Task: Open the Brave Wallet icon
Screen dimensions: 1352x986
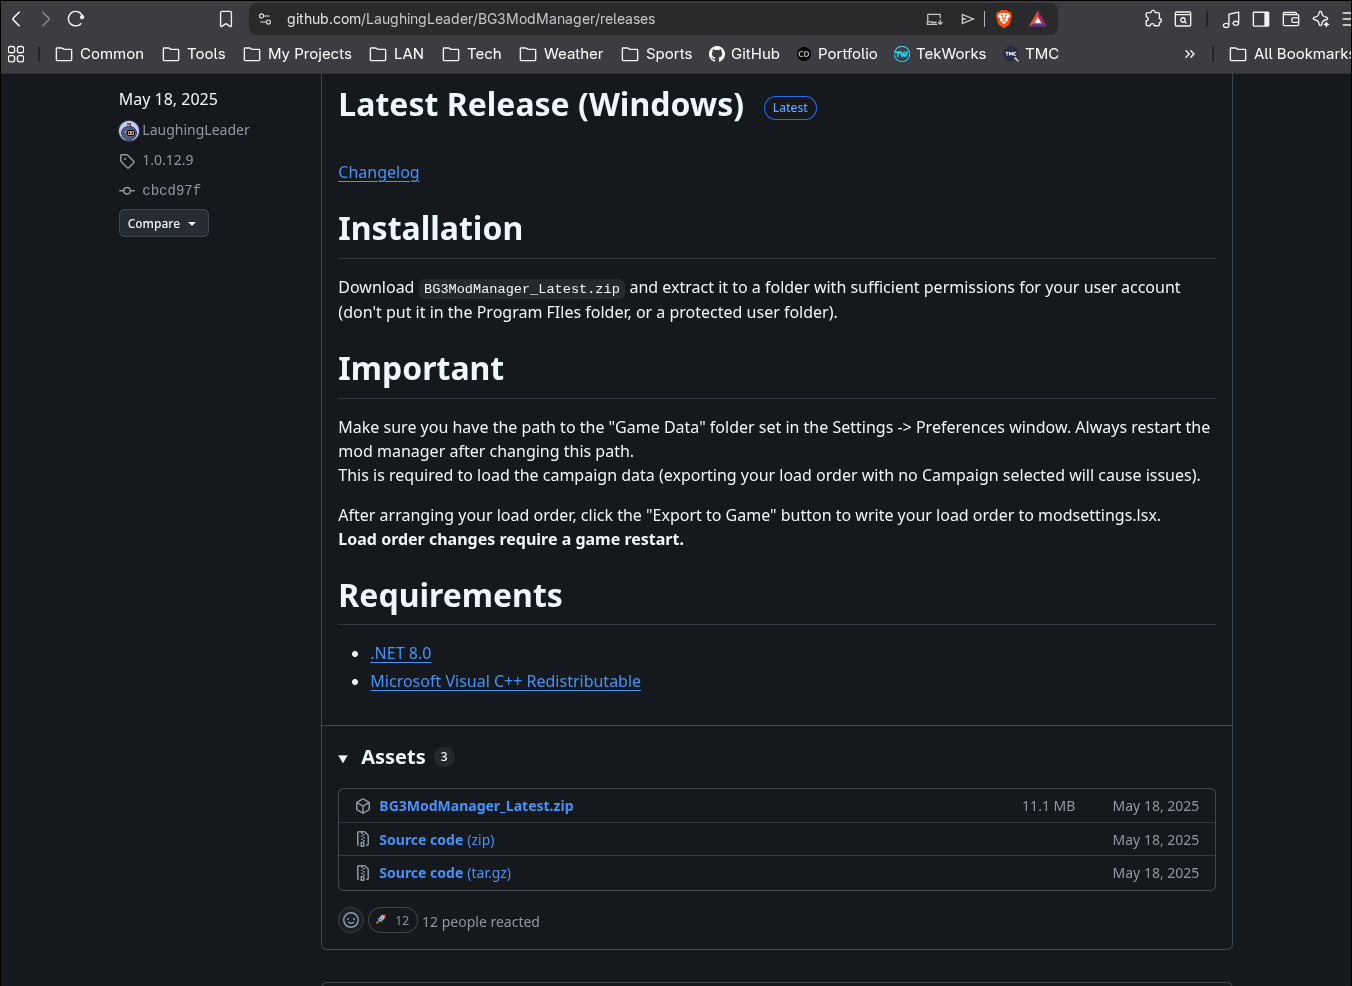Action: tap(1291, 19)
